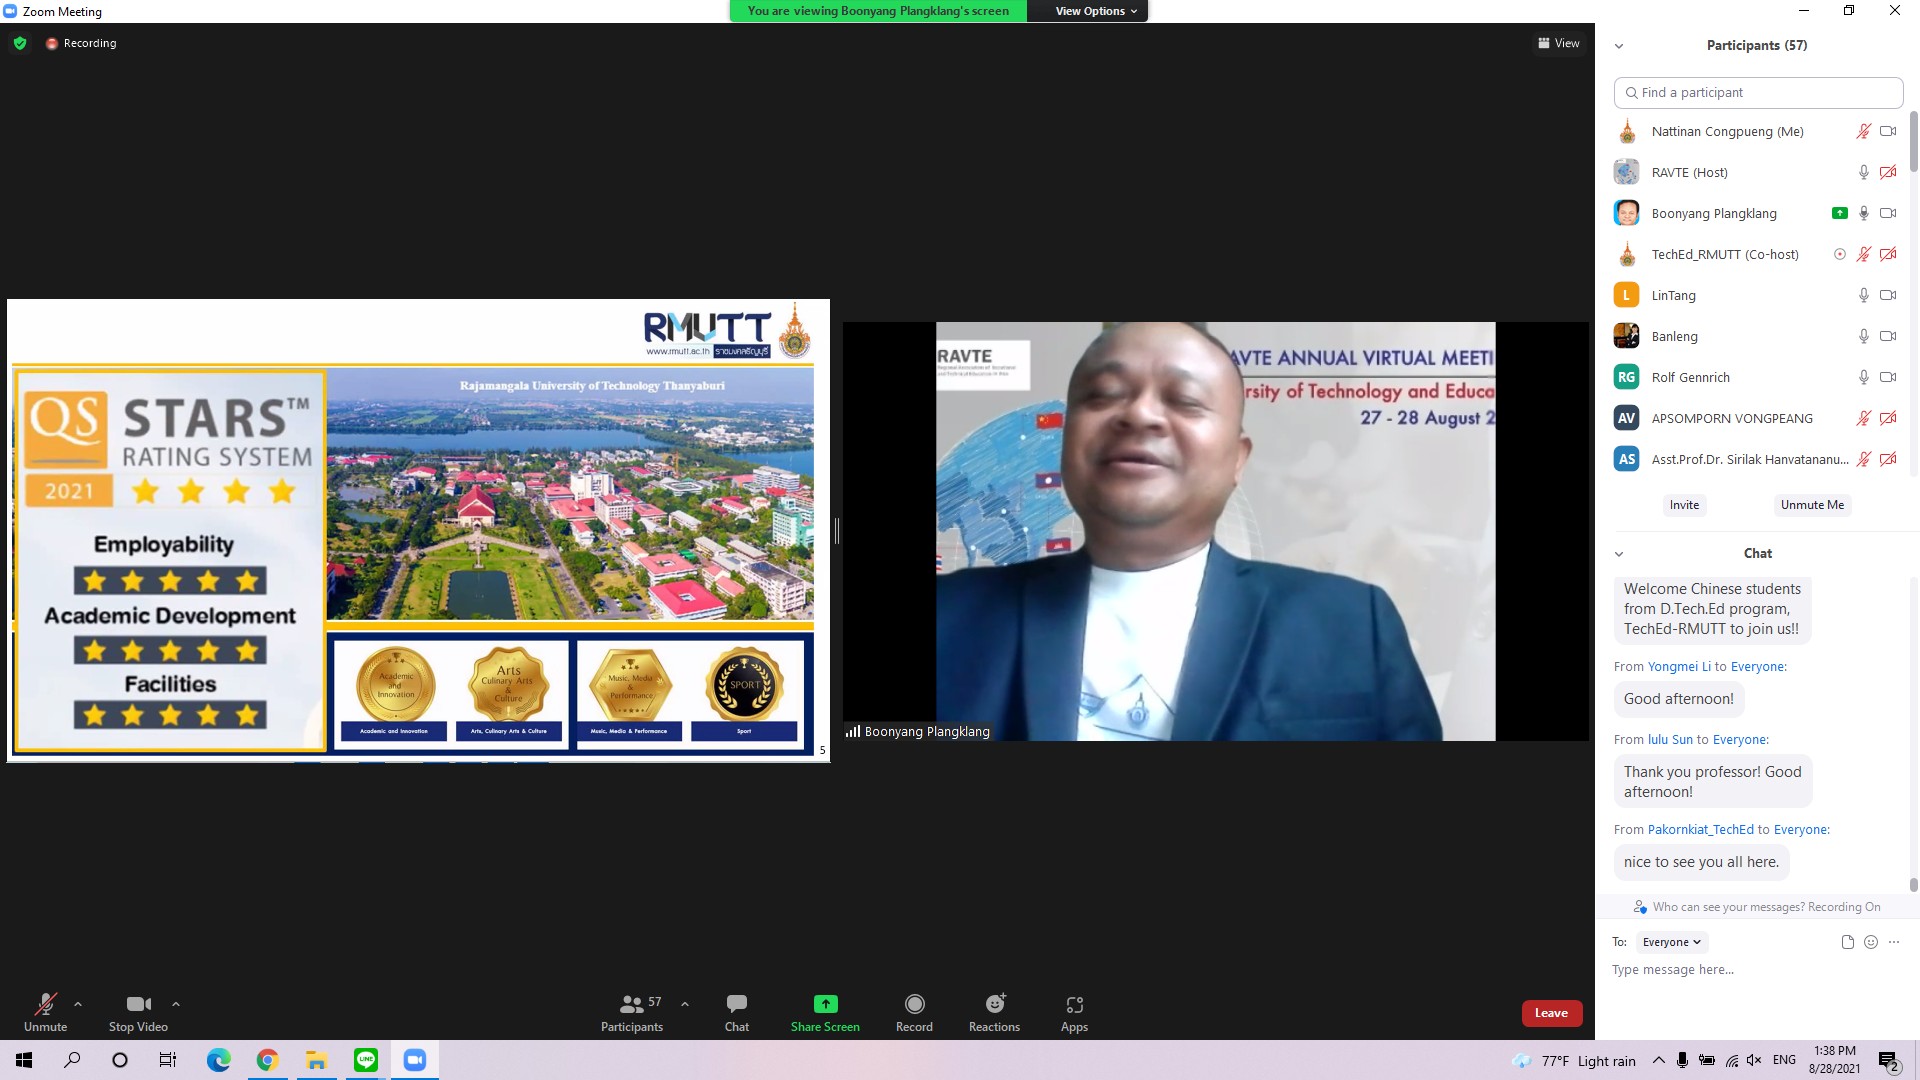Open Microsoft Edge from taskbar
This screenshot has width=1920, height=1080.
coord(218,1060)
